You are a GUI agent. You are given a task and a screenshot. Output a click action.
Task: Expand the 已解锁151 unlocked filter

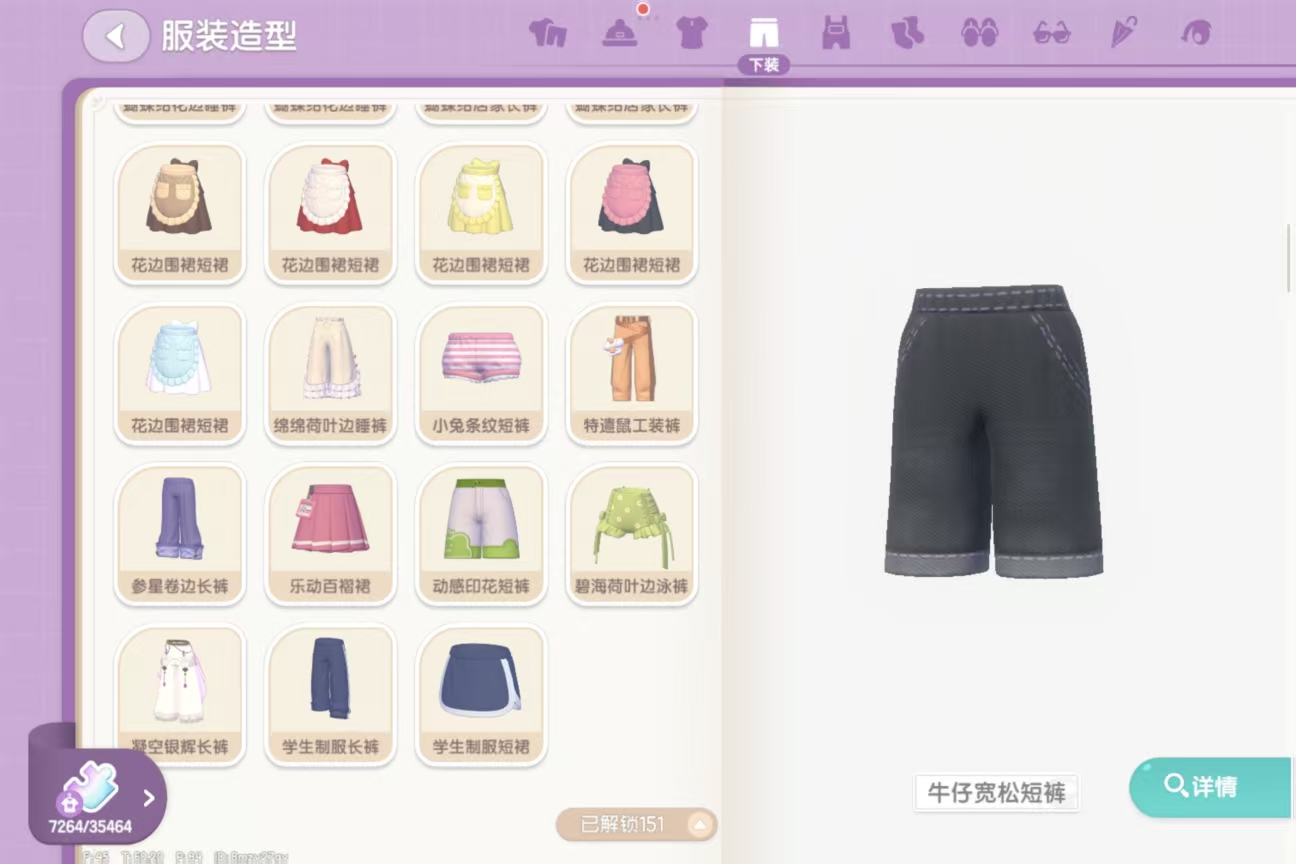(636, 824)
